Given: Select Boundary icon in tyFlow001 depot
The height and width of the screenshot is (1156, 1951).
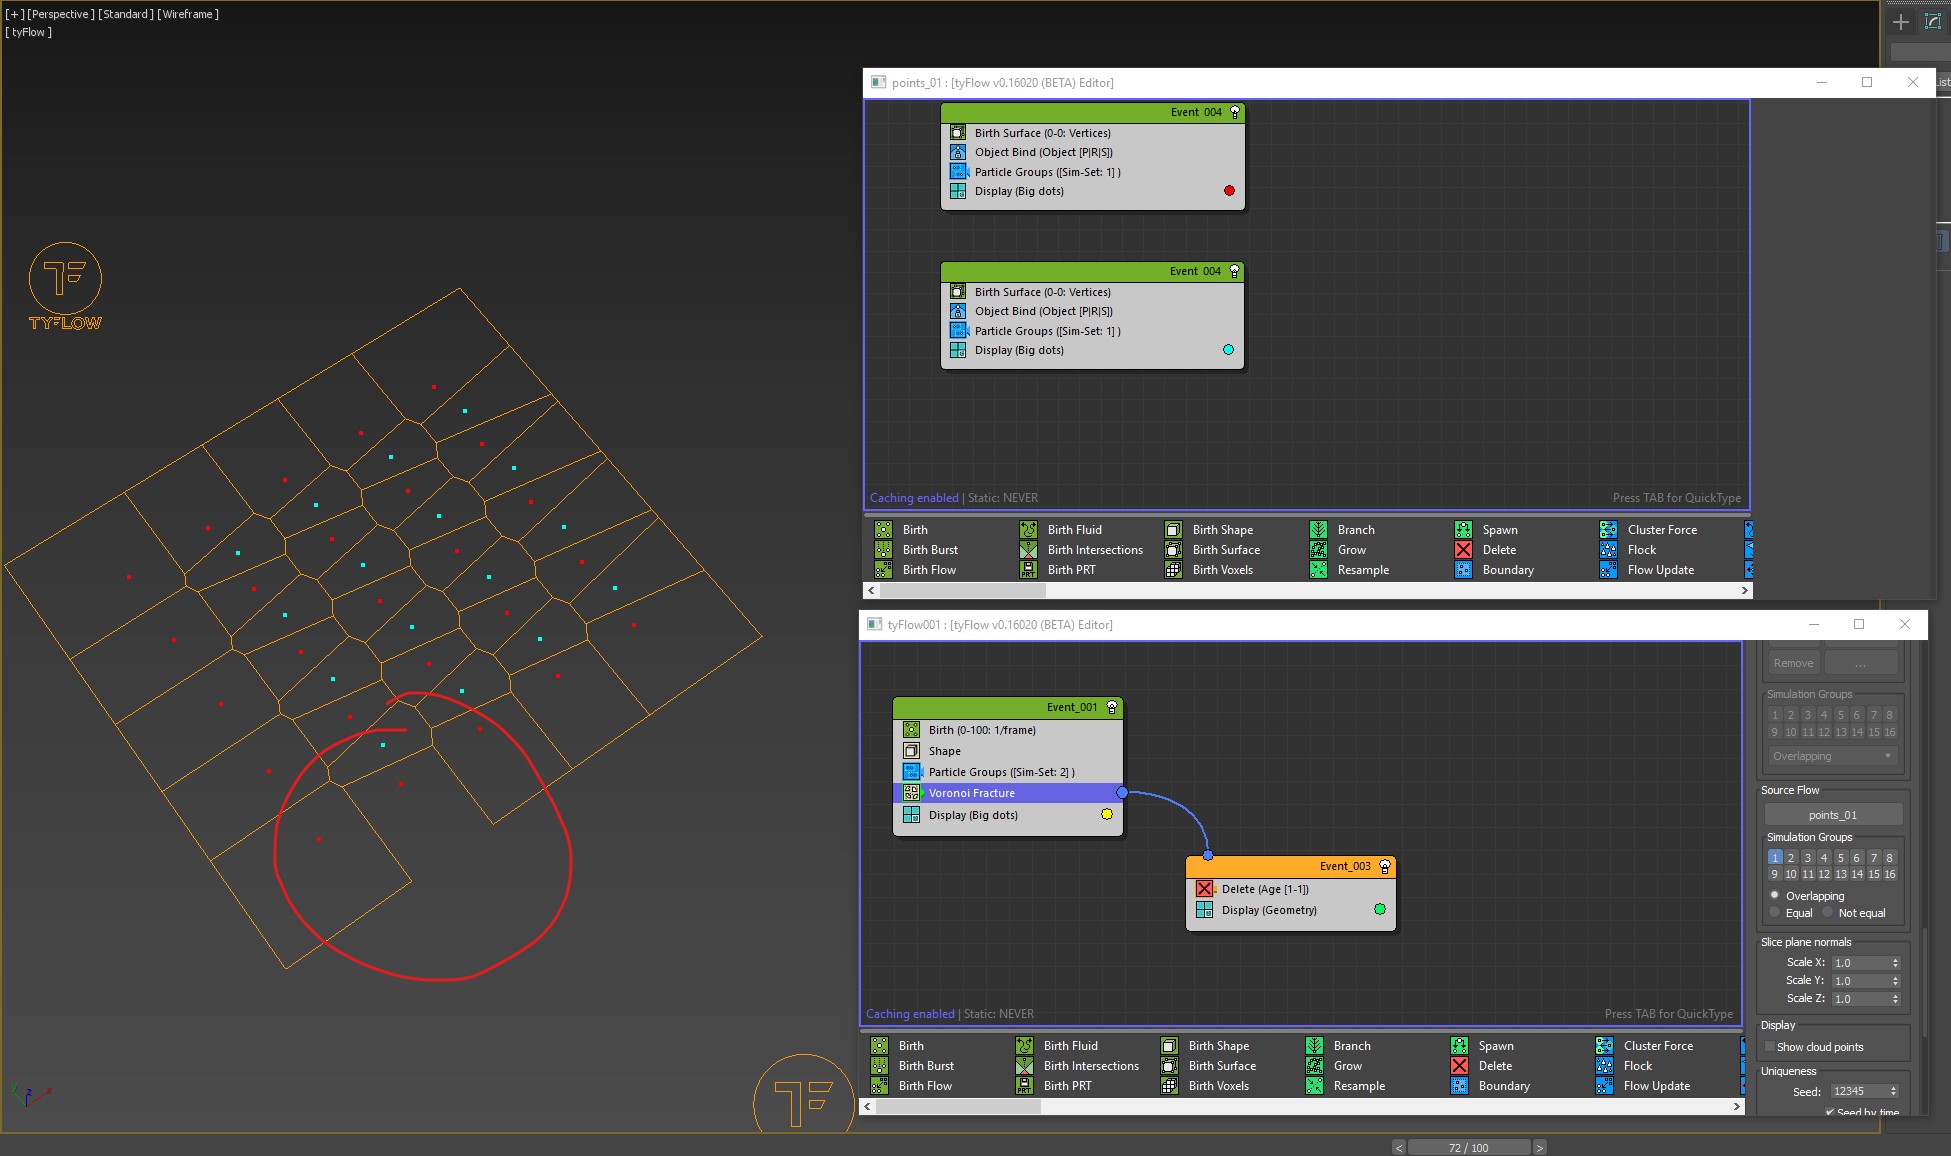Looking at the screenshot, I should pos(1459,1086).
